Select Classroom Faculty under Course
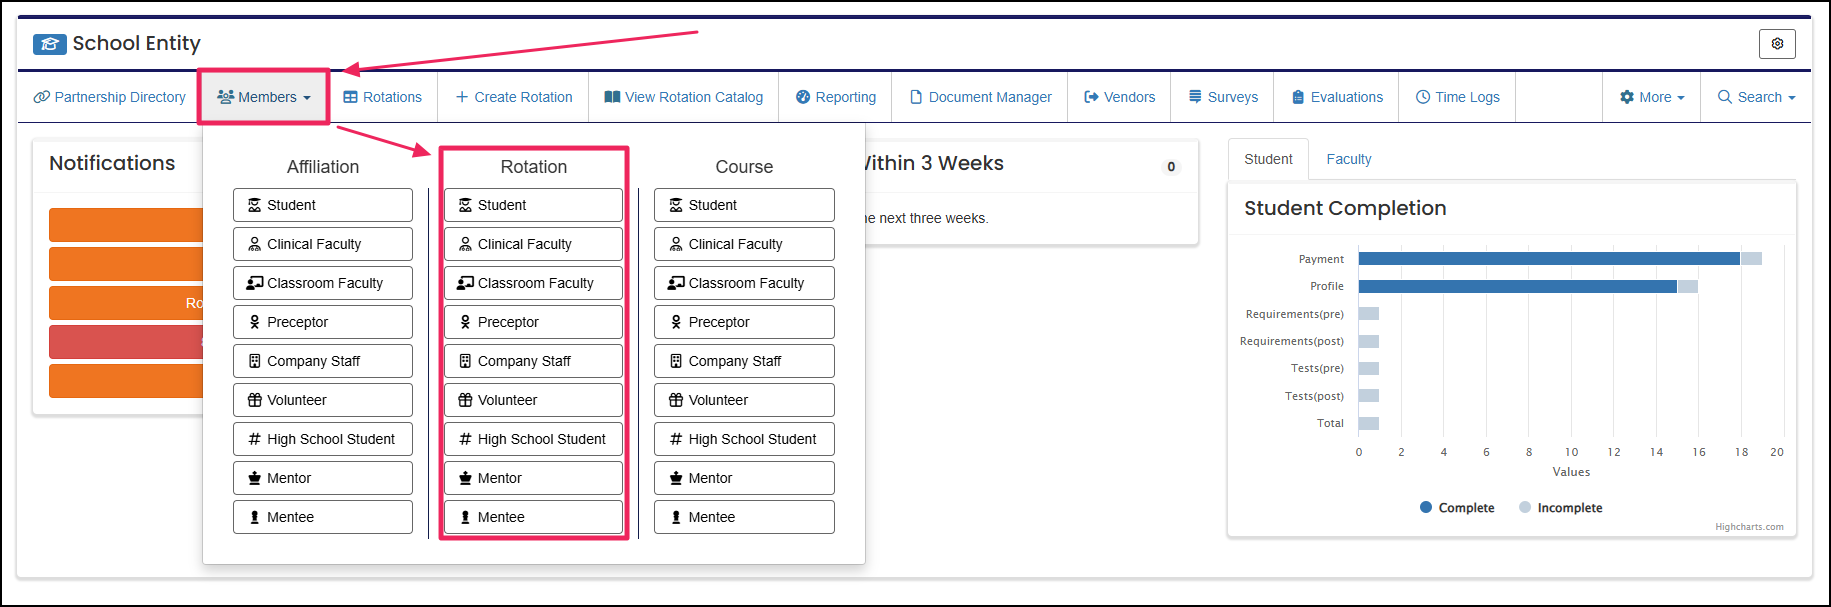 (744, 283)
